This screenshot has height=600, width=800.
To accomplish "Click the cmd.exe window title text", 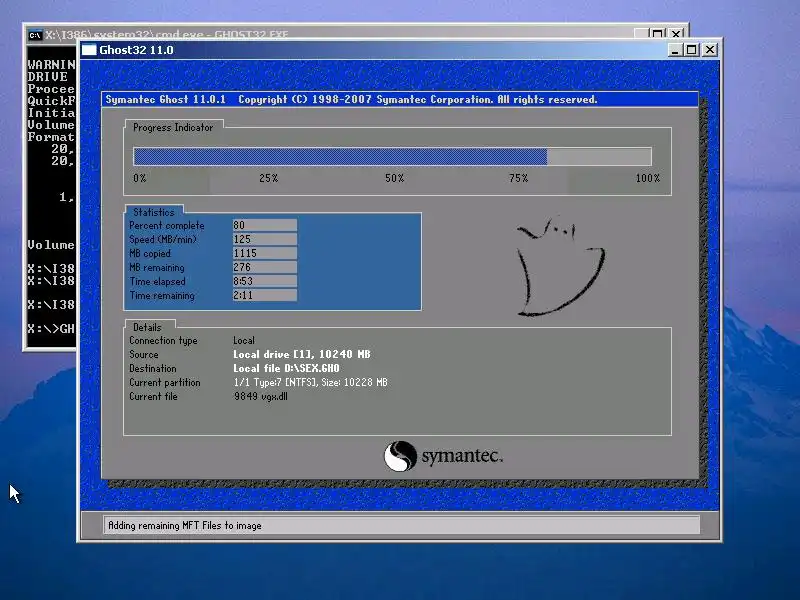I will click(x=166, y=35).
